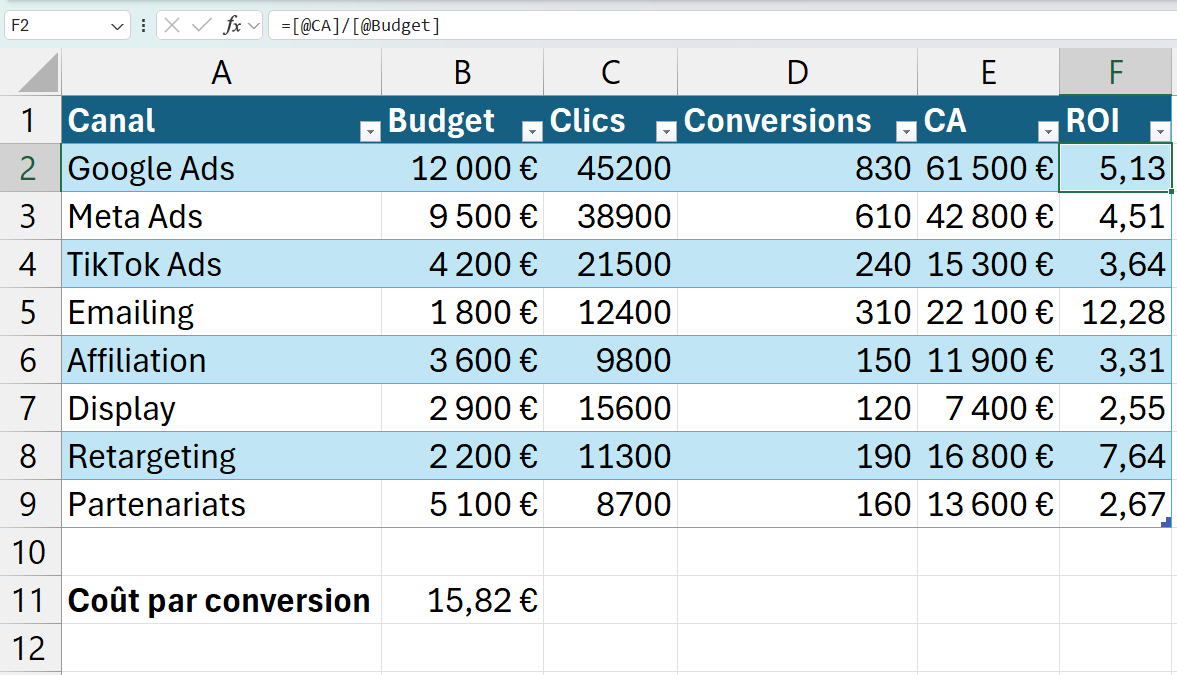Click the three-dot handle beside Name Box
The width and height of the screenshot is (1177, 675).
143,26
